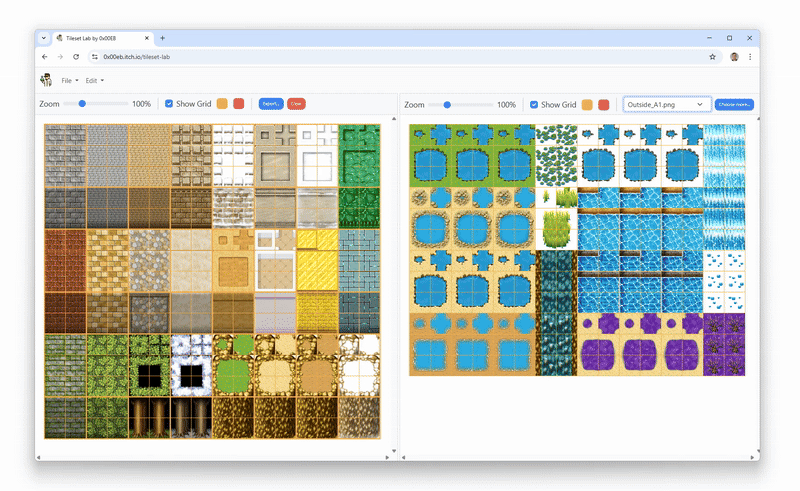Open a new browser tab
Image resolution: width=800 pixels, height=491 pixels.
point(162,38)
